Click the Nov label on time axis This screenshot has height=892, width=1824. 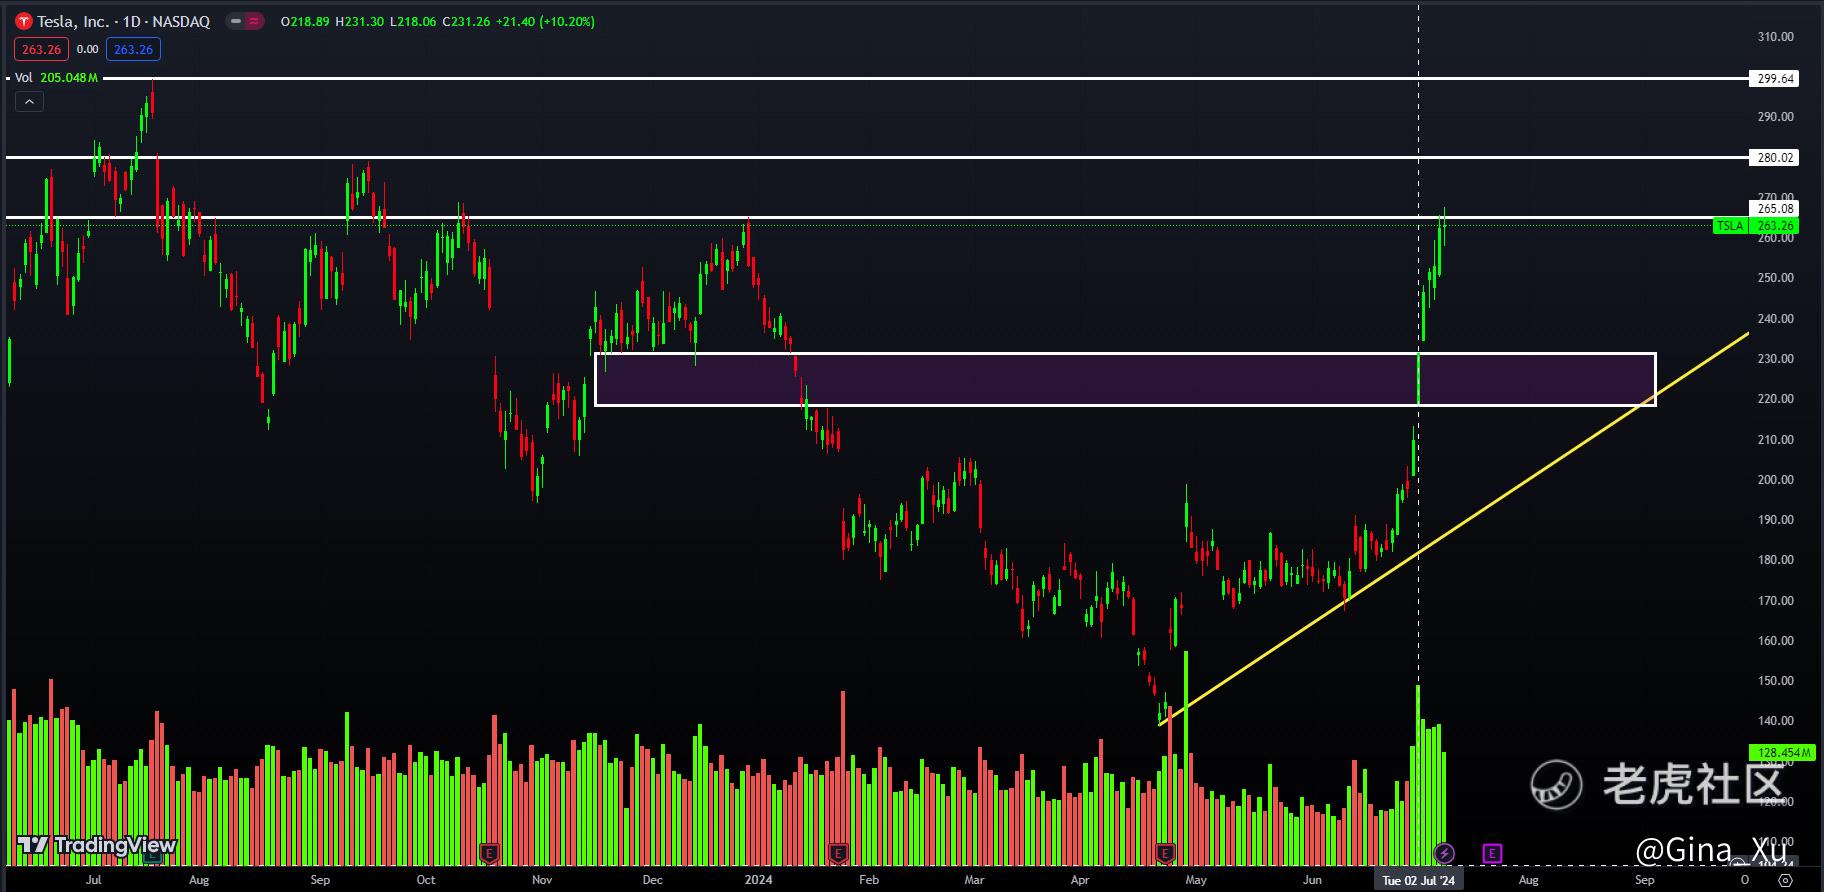pos(542,880)
